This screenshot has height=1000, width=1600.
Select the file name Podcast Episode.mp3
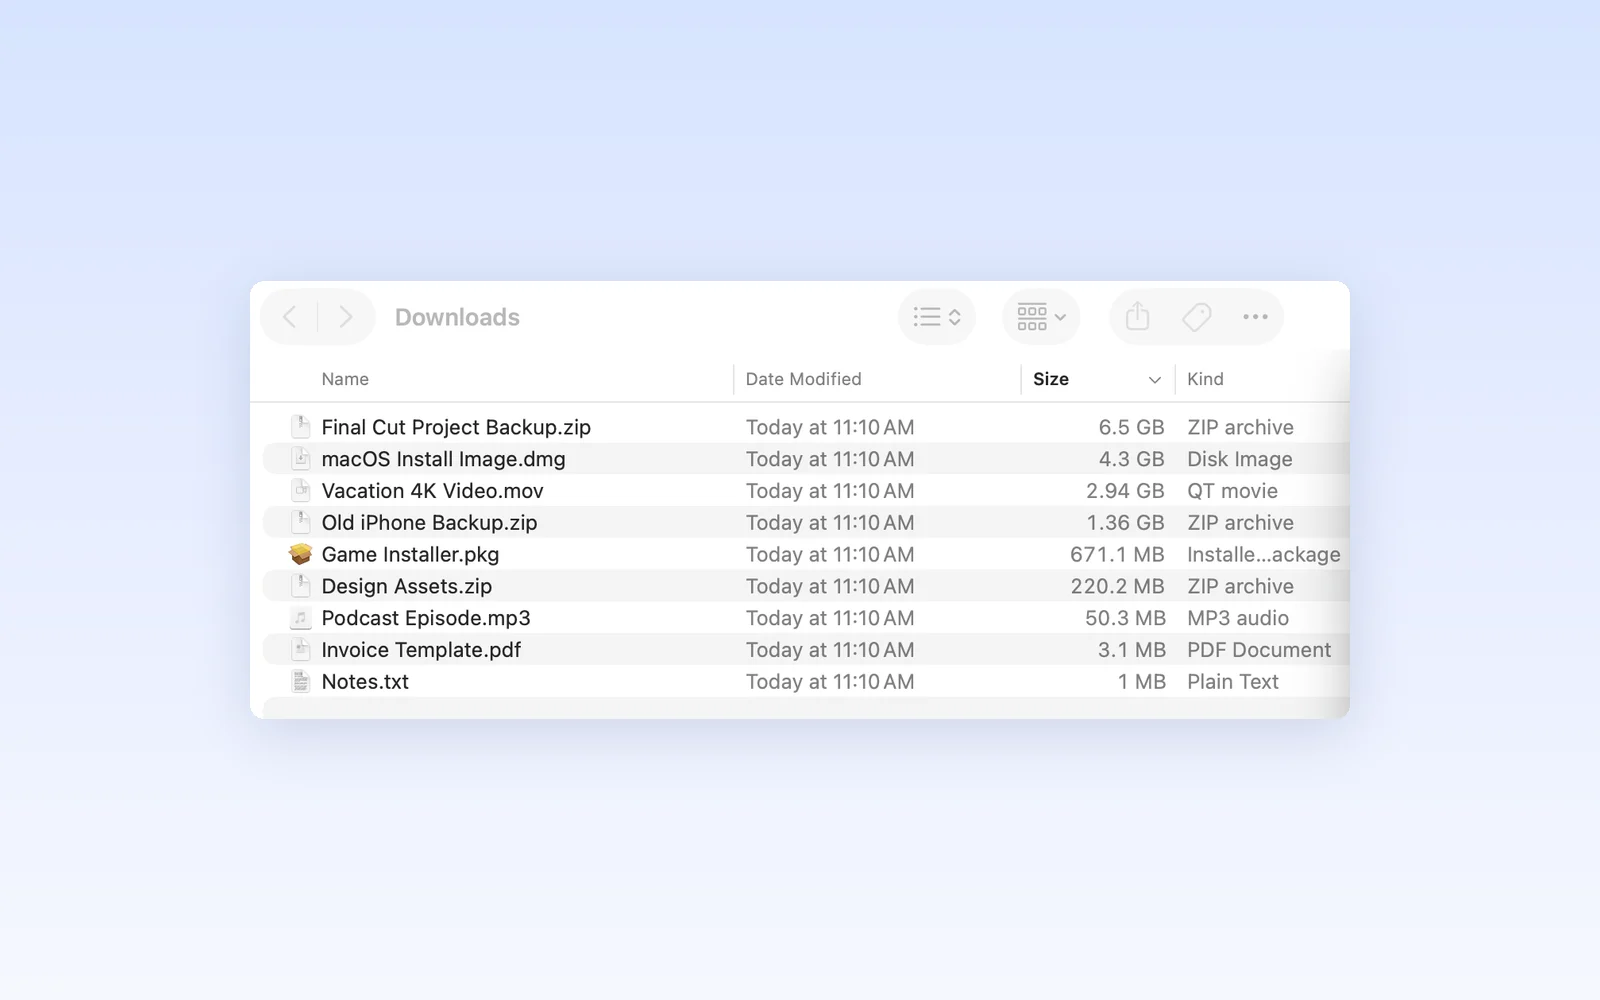[426, 618]
